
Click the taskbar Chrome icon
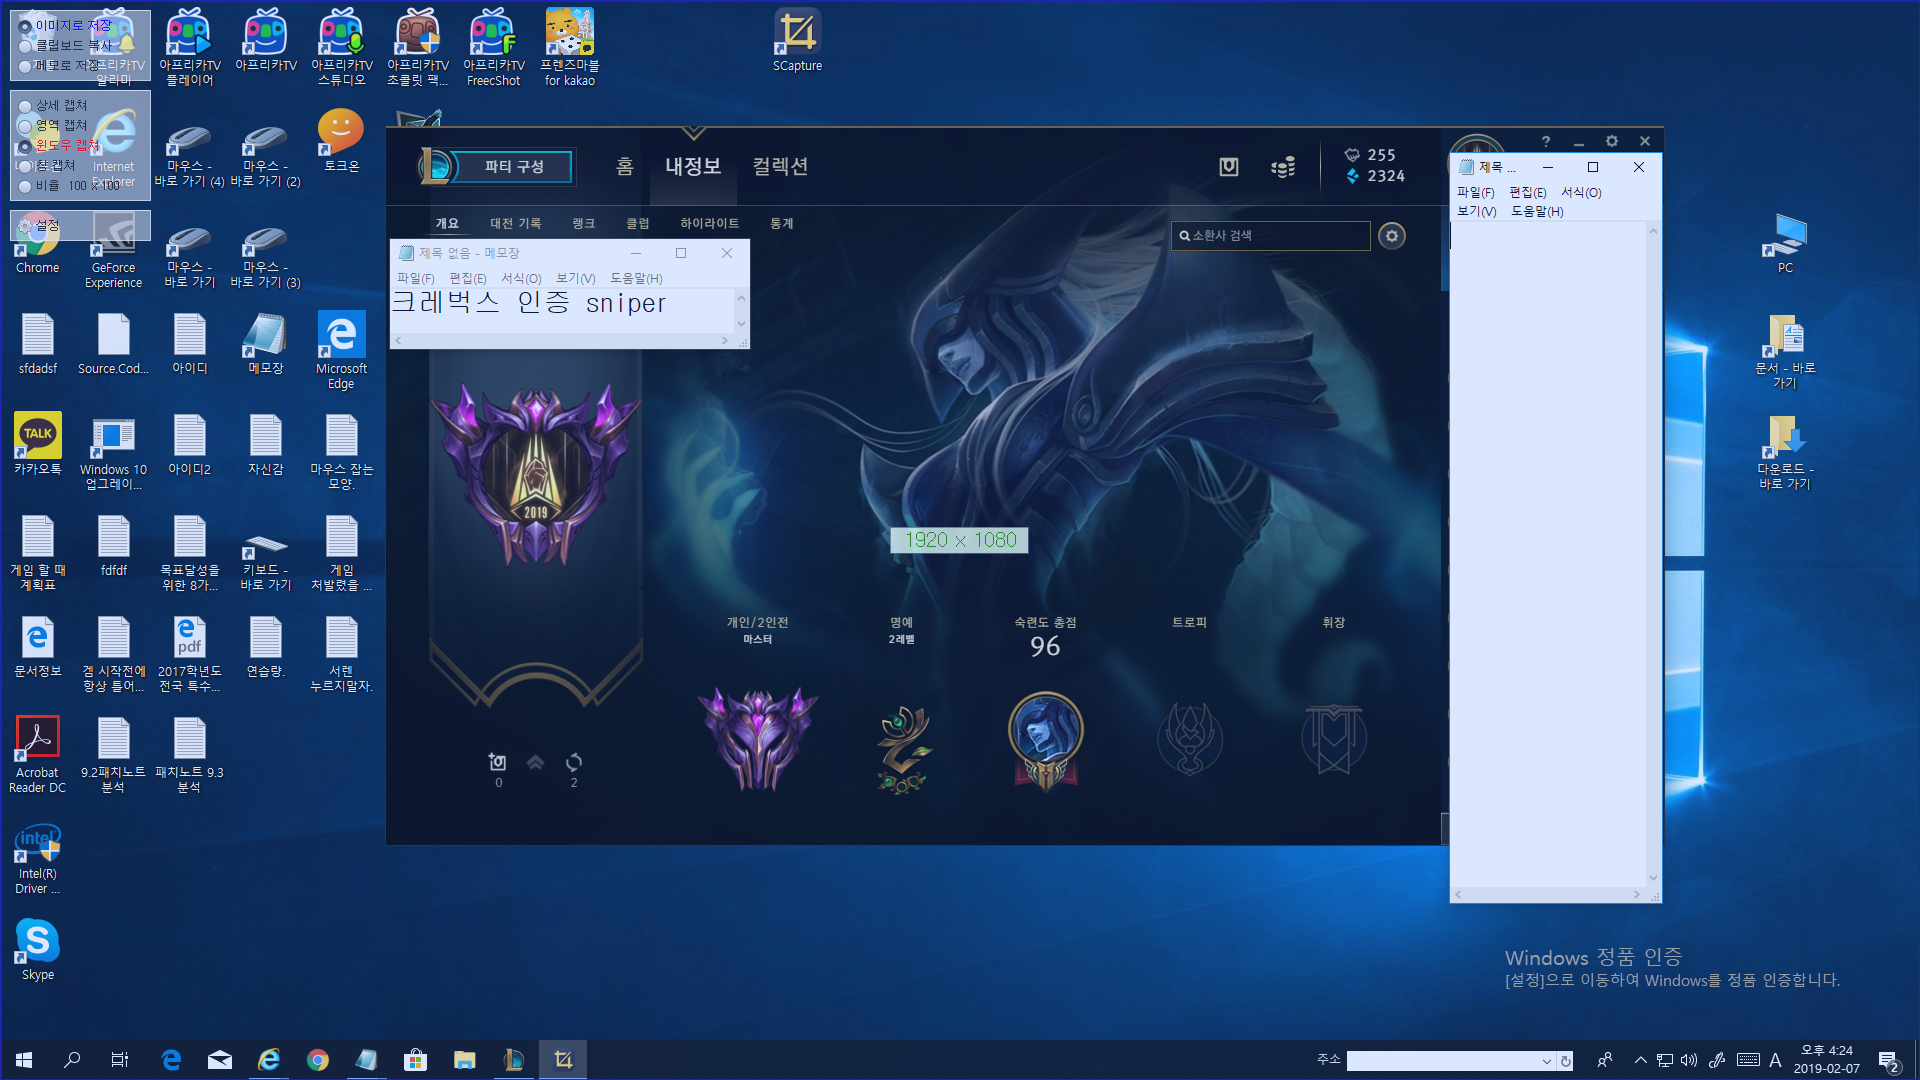[x=318, y=1060]
